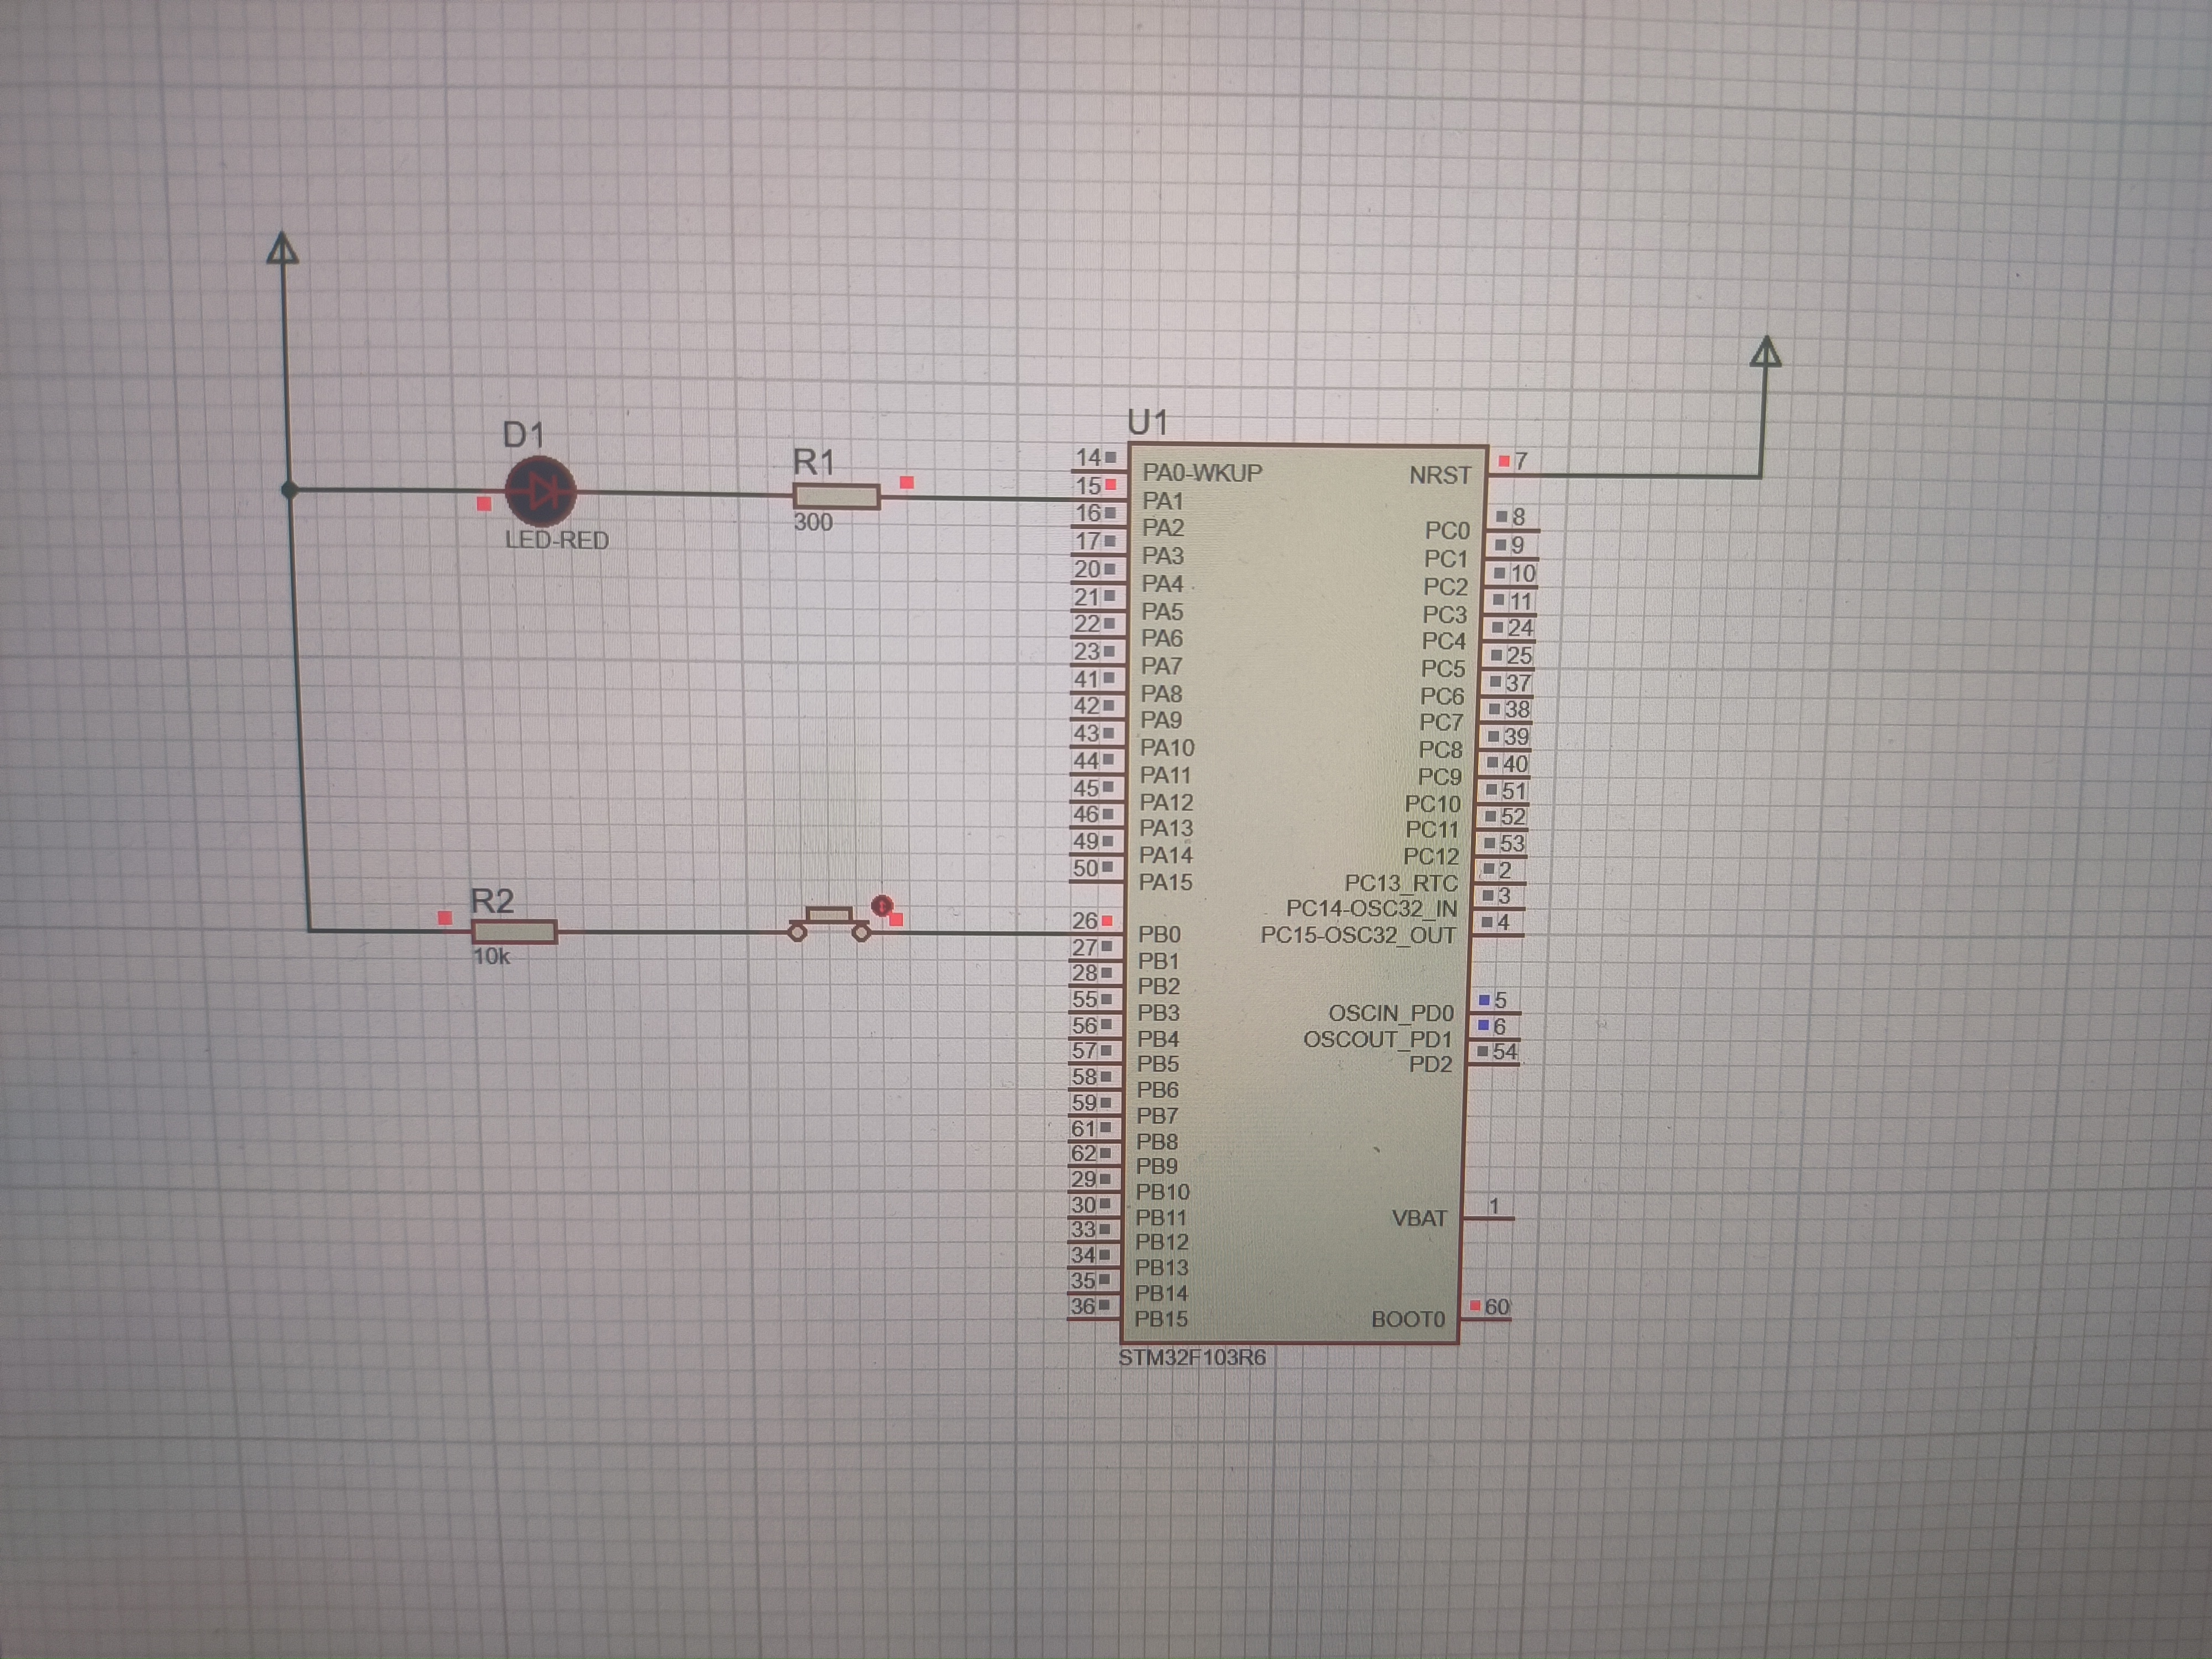Click the 300 value under R1
This screenshot has height=1659, width=2212.
coord(813,523)
